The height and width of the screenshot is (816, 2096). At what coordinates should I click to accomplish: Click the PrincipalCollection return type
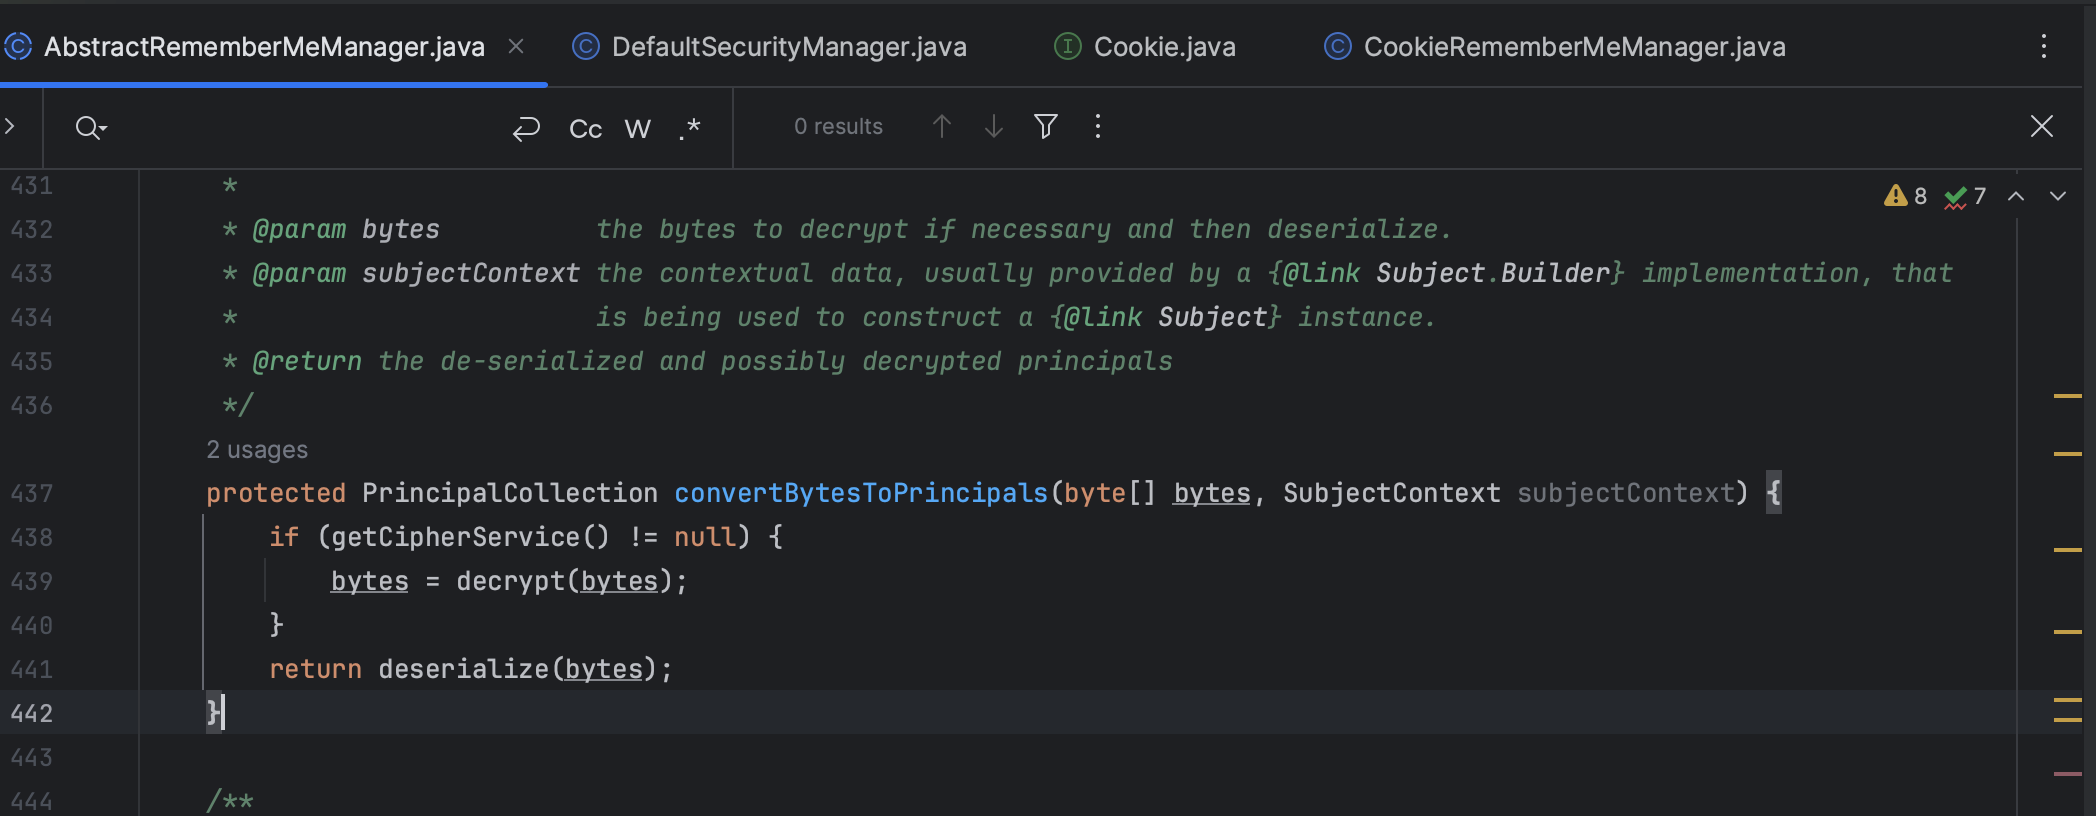click(x=510, y=493)
